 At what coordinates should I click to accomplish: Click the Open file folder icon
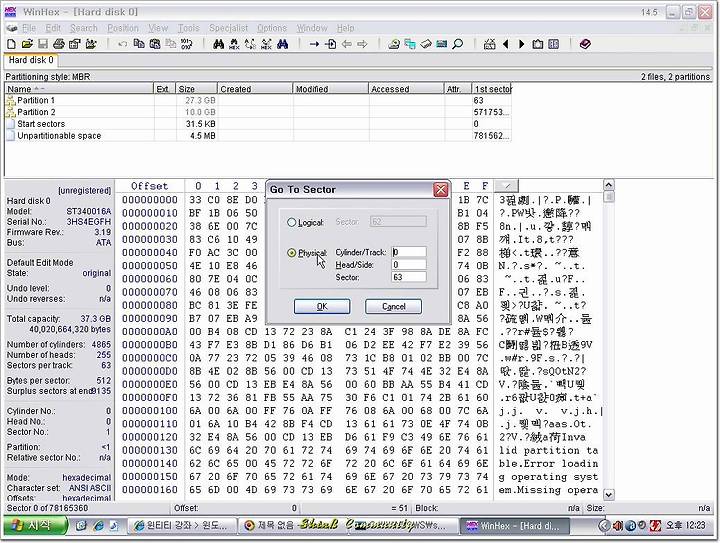(27, 44)
